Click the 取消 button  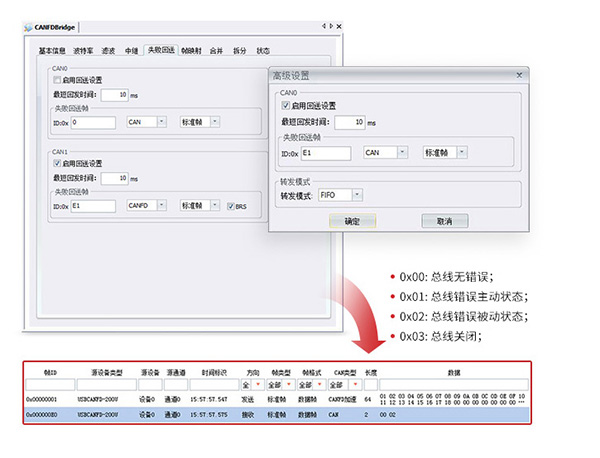pyautogui.click(x=445, y=221)
